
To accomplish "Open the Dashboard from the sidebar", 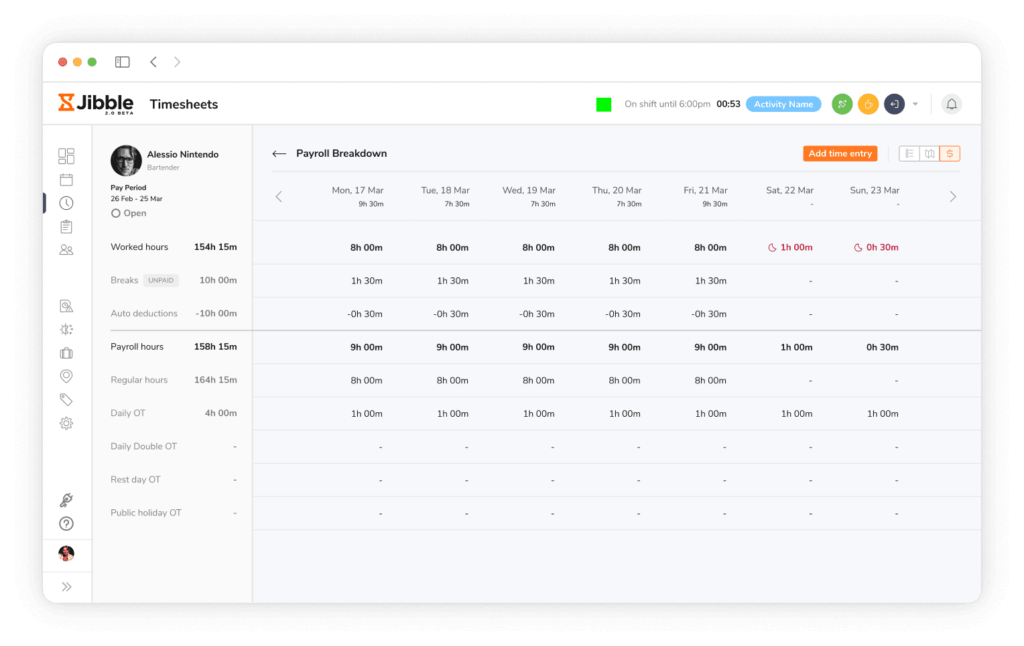I will [66, 156].
